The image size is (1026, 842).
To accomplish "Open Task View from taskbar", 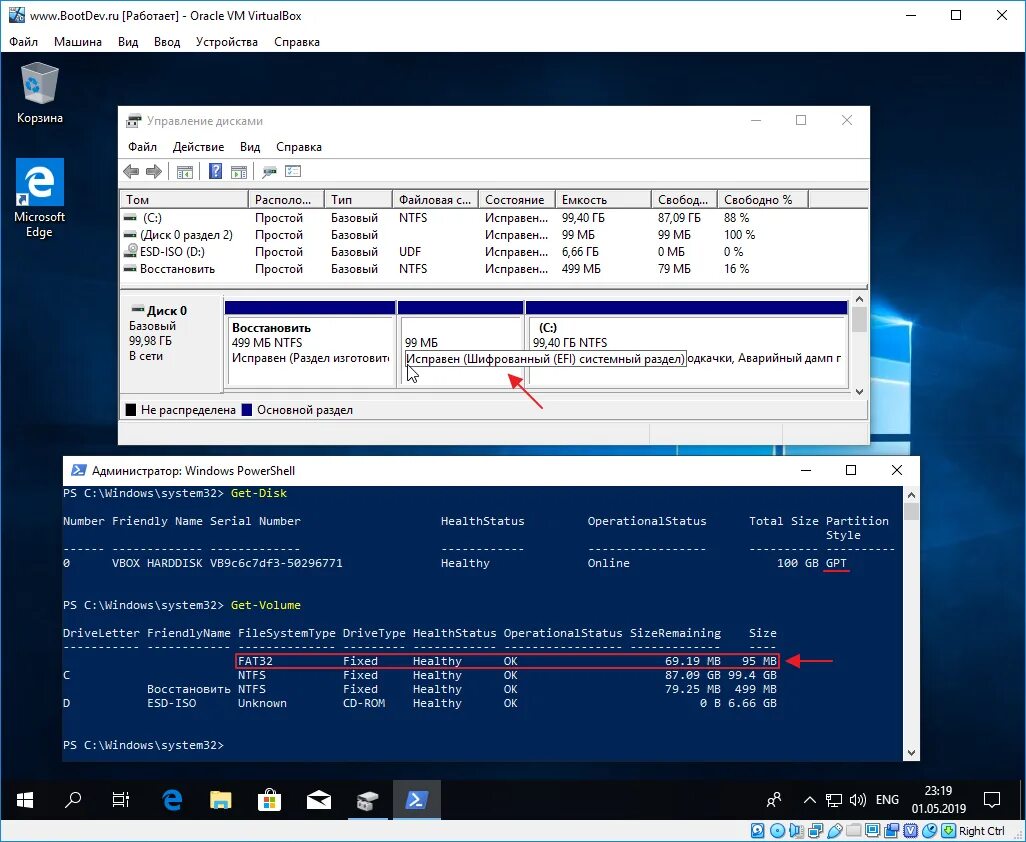I will [121, 799].
